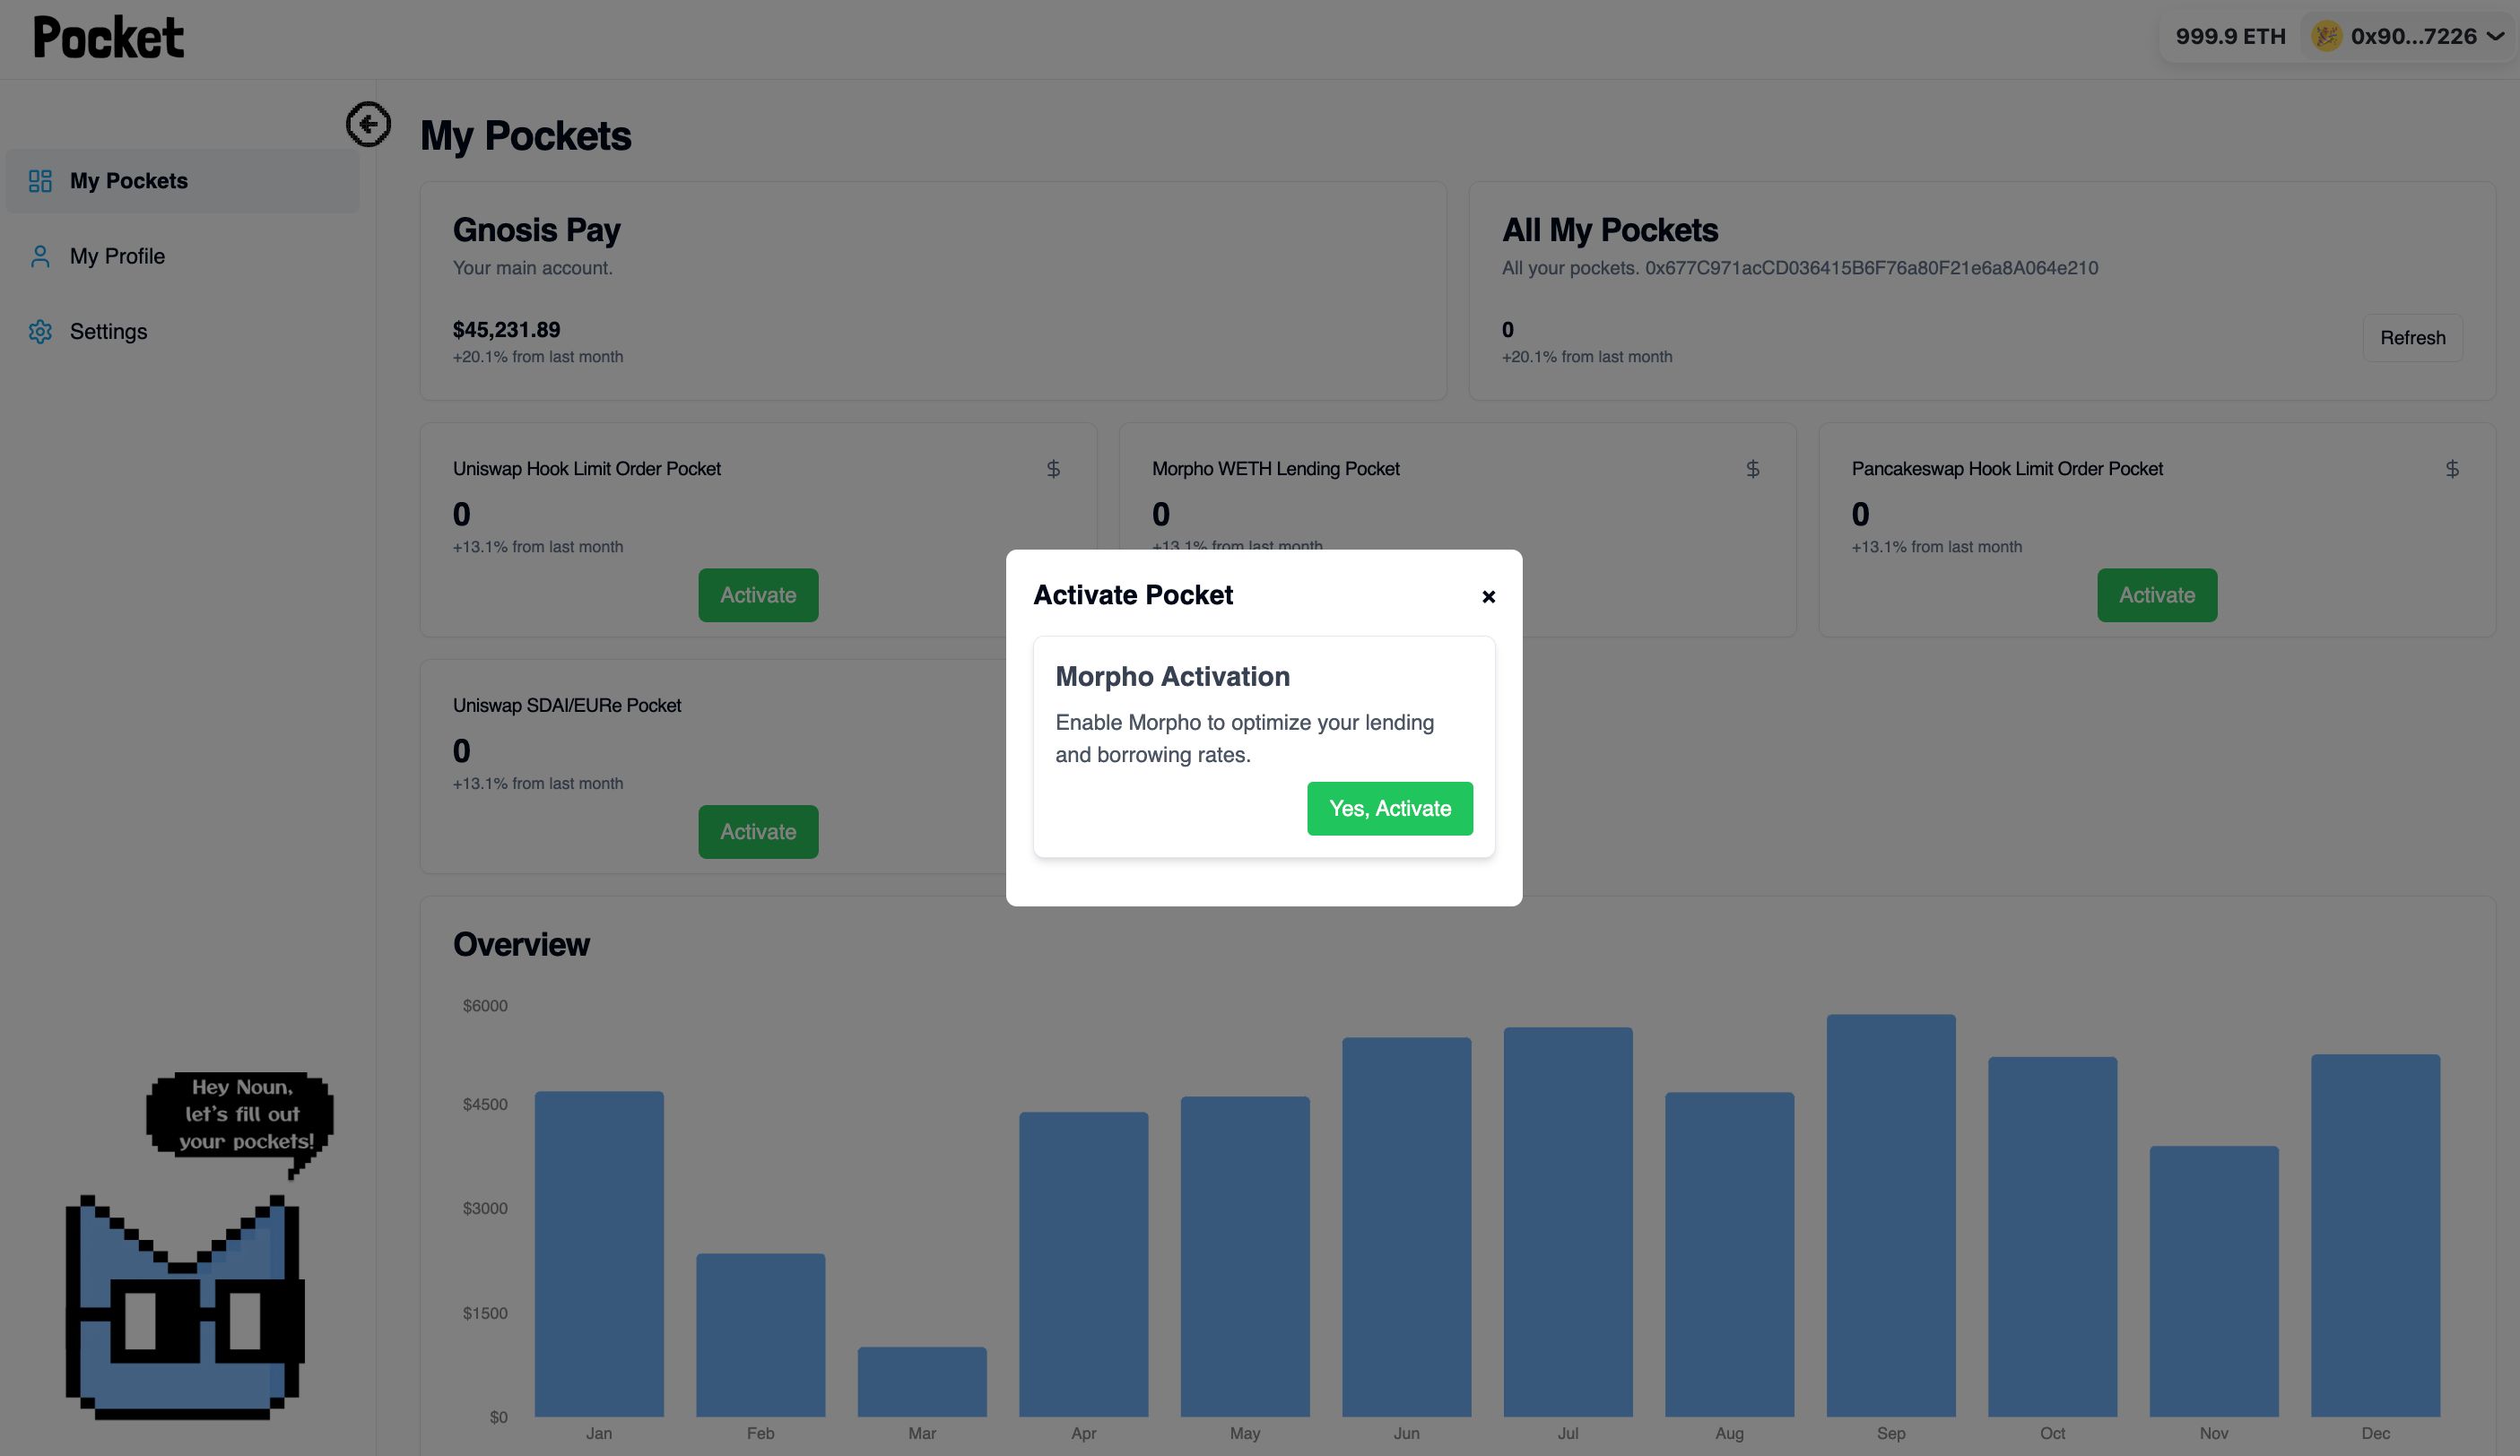Viewport: 2520px width, 1456px height.
Task: Click the Oct bar in Overview chart
Action: 2053,1237
